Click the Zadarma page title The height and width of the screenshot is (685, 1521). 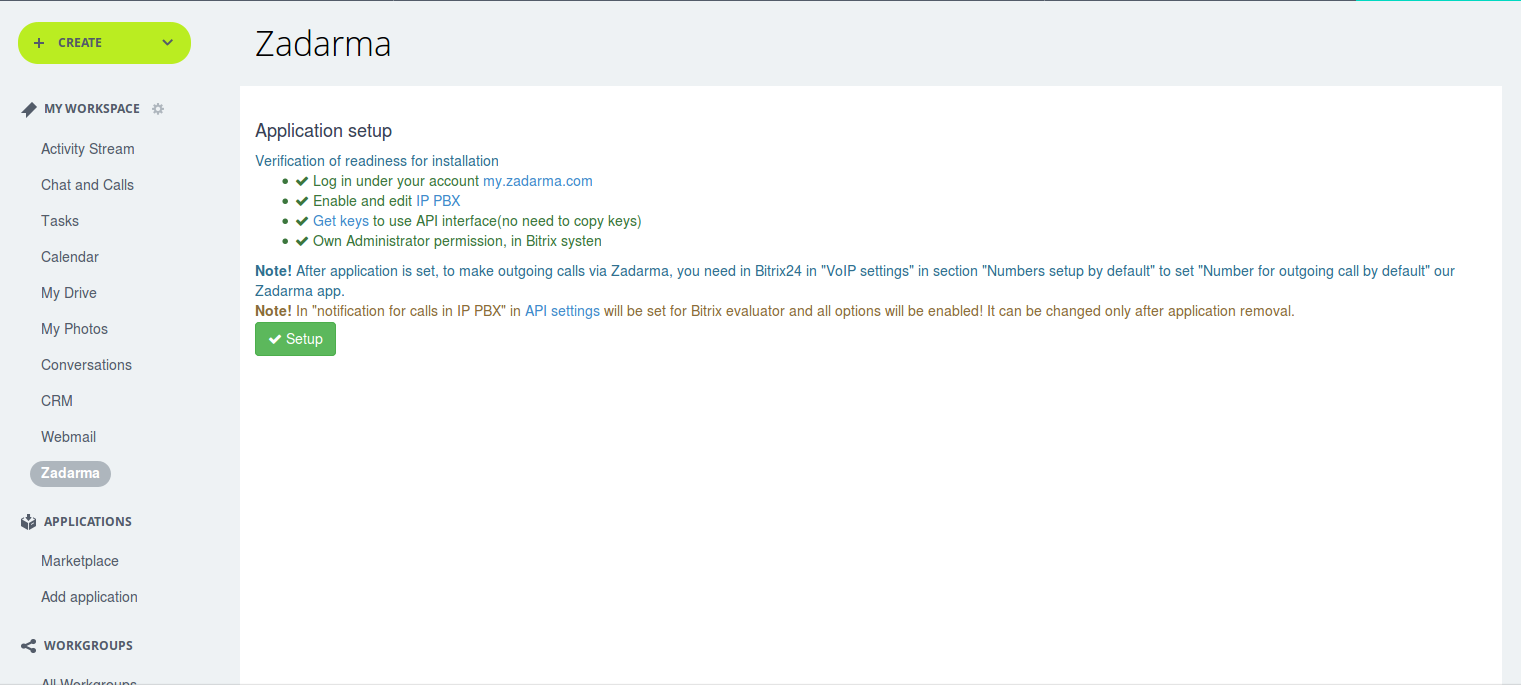pyautogui.click(x=323, y=44)
